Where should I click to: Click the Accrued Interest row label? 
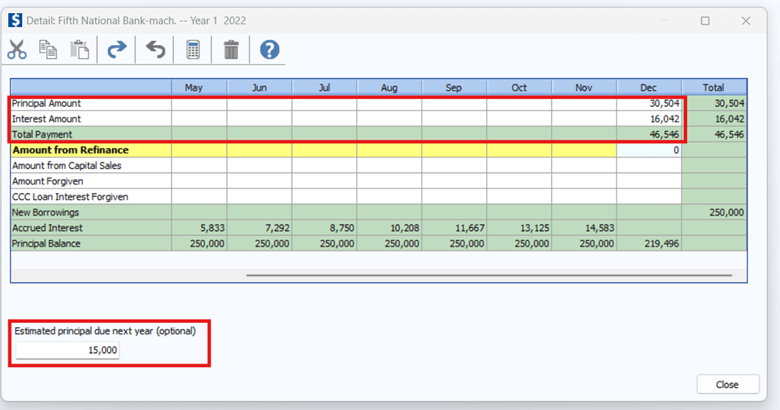tap(47, 228)
